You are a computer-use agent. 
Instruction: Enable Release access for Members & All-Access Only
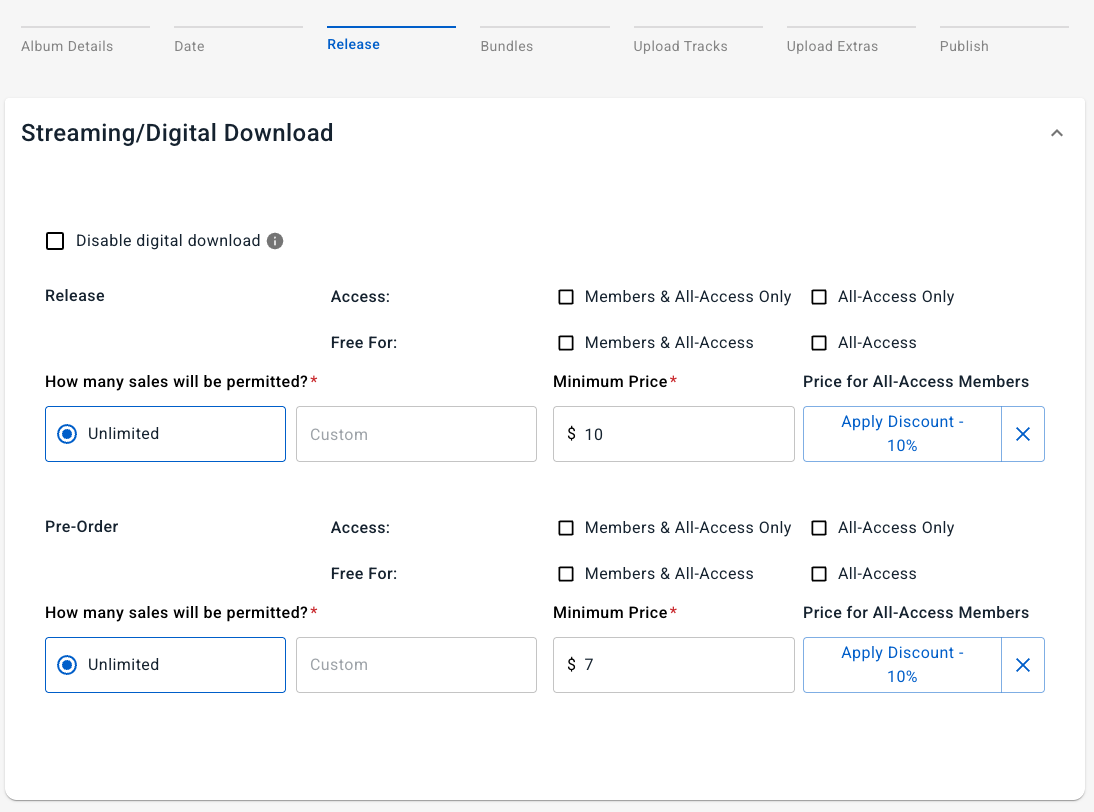[x=566, y=297]
